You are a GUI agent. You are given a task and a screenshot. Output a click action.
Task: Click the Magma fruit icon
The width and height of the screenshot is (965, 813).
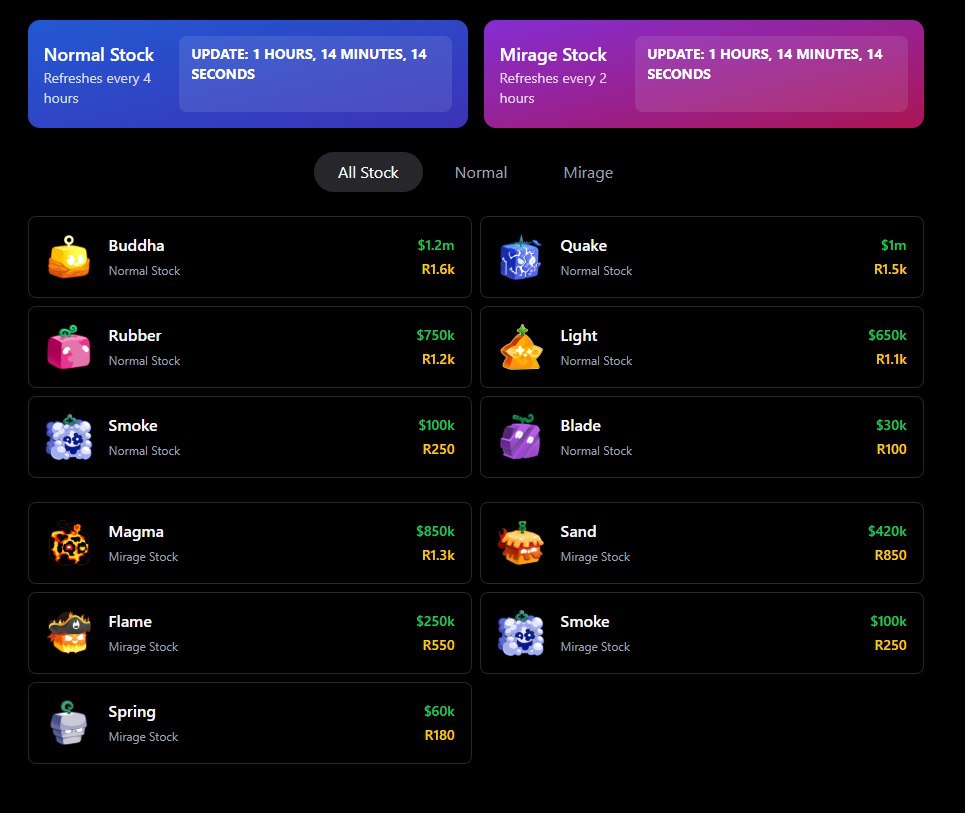[x=69, y=543]
